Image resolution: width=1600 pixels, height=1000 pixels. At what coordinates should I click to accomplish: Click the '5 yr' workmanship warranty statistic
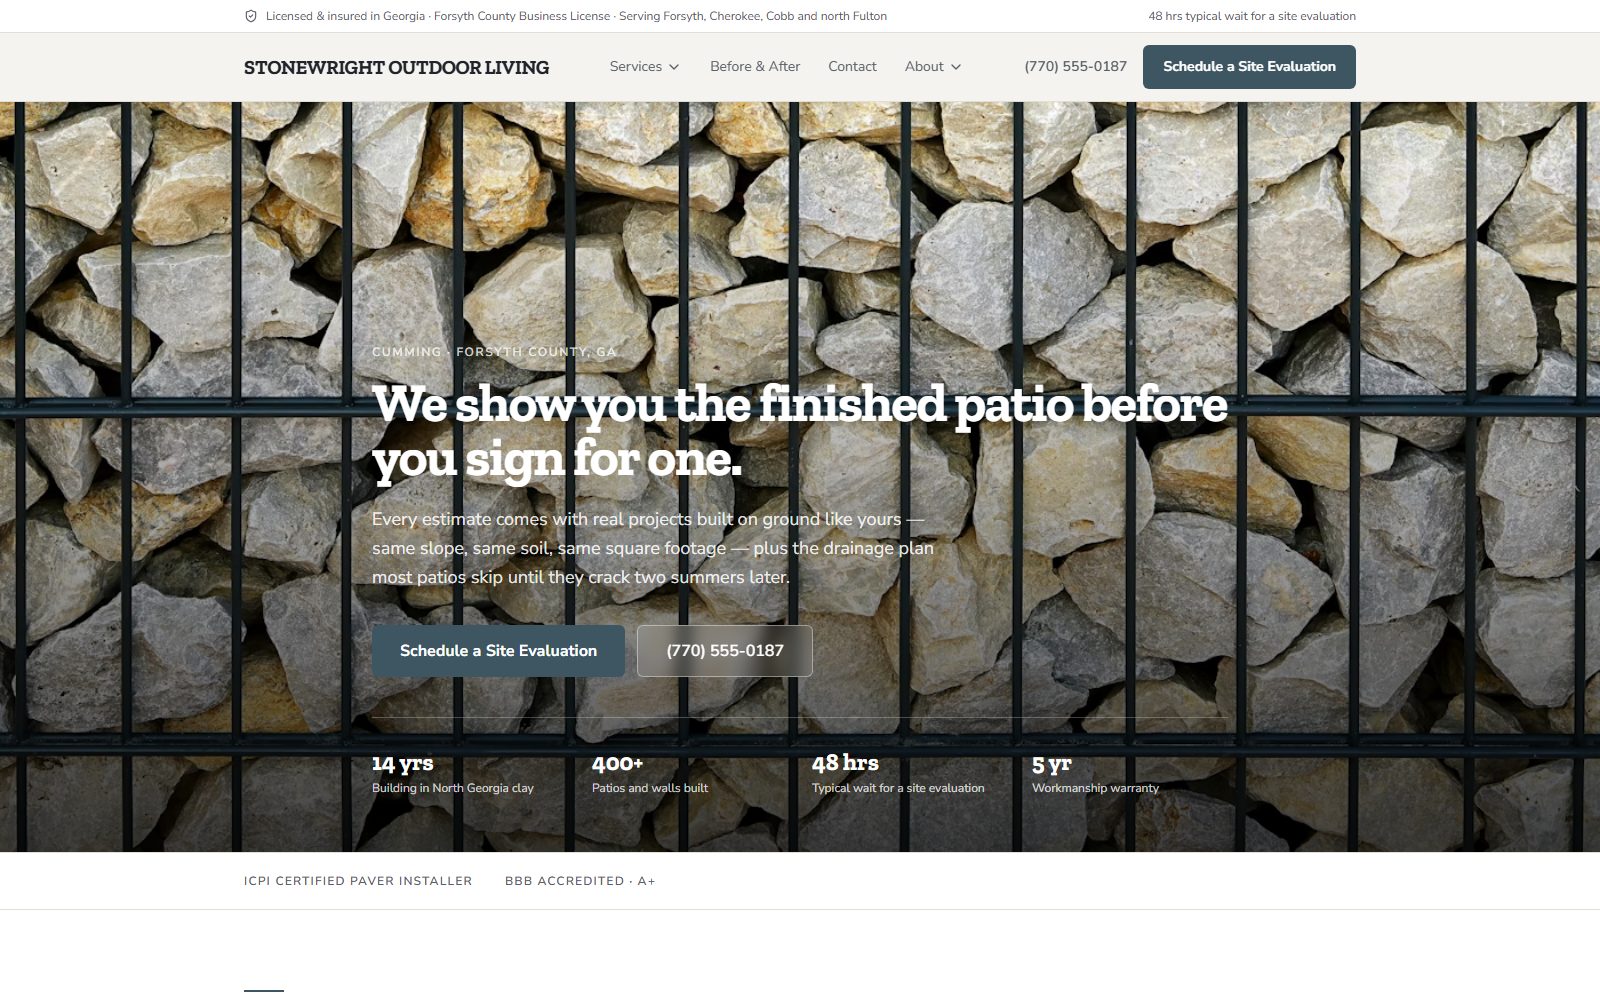(x=1051, y=764)
